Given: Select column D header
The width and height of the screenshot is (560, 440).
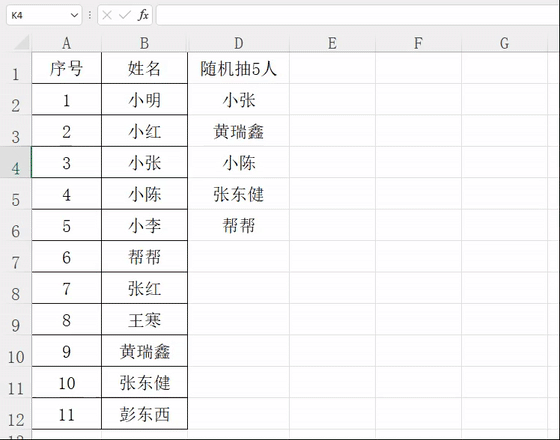Looking at the screenshot, I should click(x=239, y=43).
